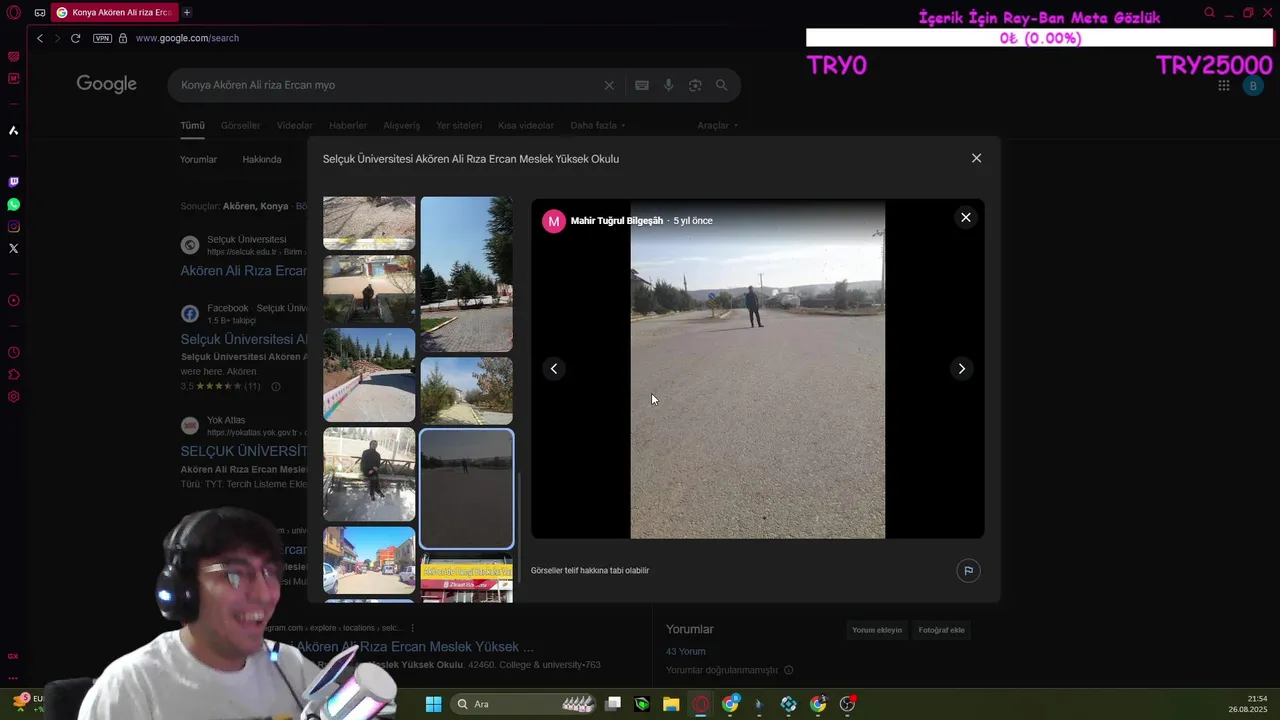Switch to the Alışveriş search tab
1280x720 pixels.
[x=402, y=125]
